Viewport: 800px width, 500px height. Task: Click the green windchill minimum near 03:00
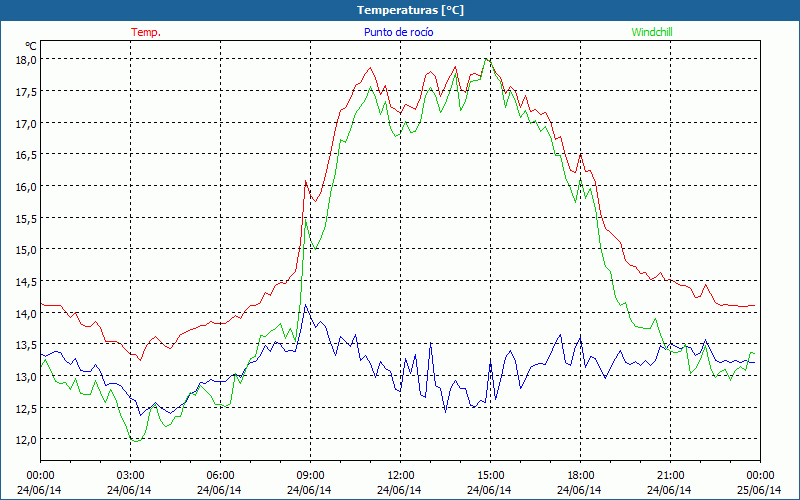135,441
